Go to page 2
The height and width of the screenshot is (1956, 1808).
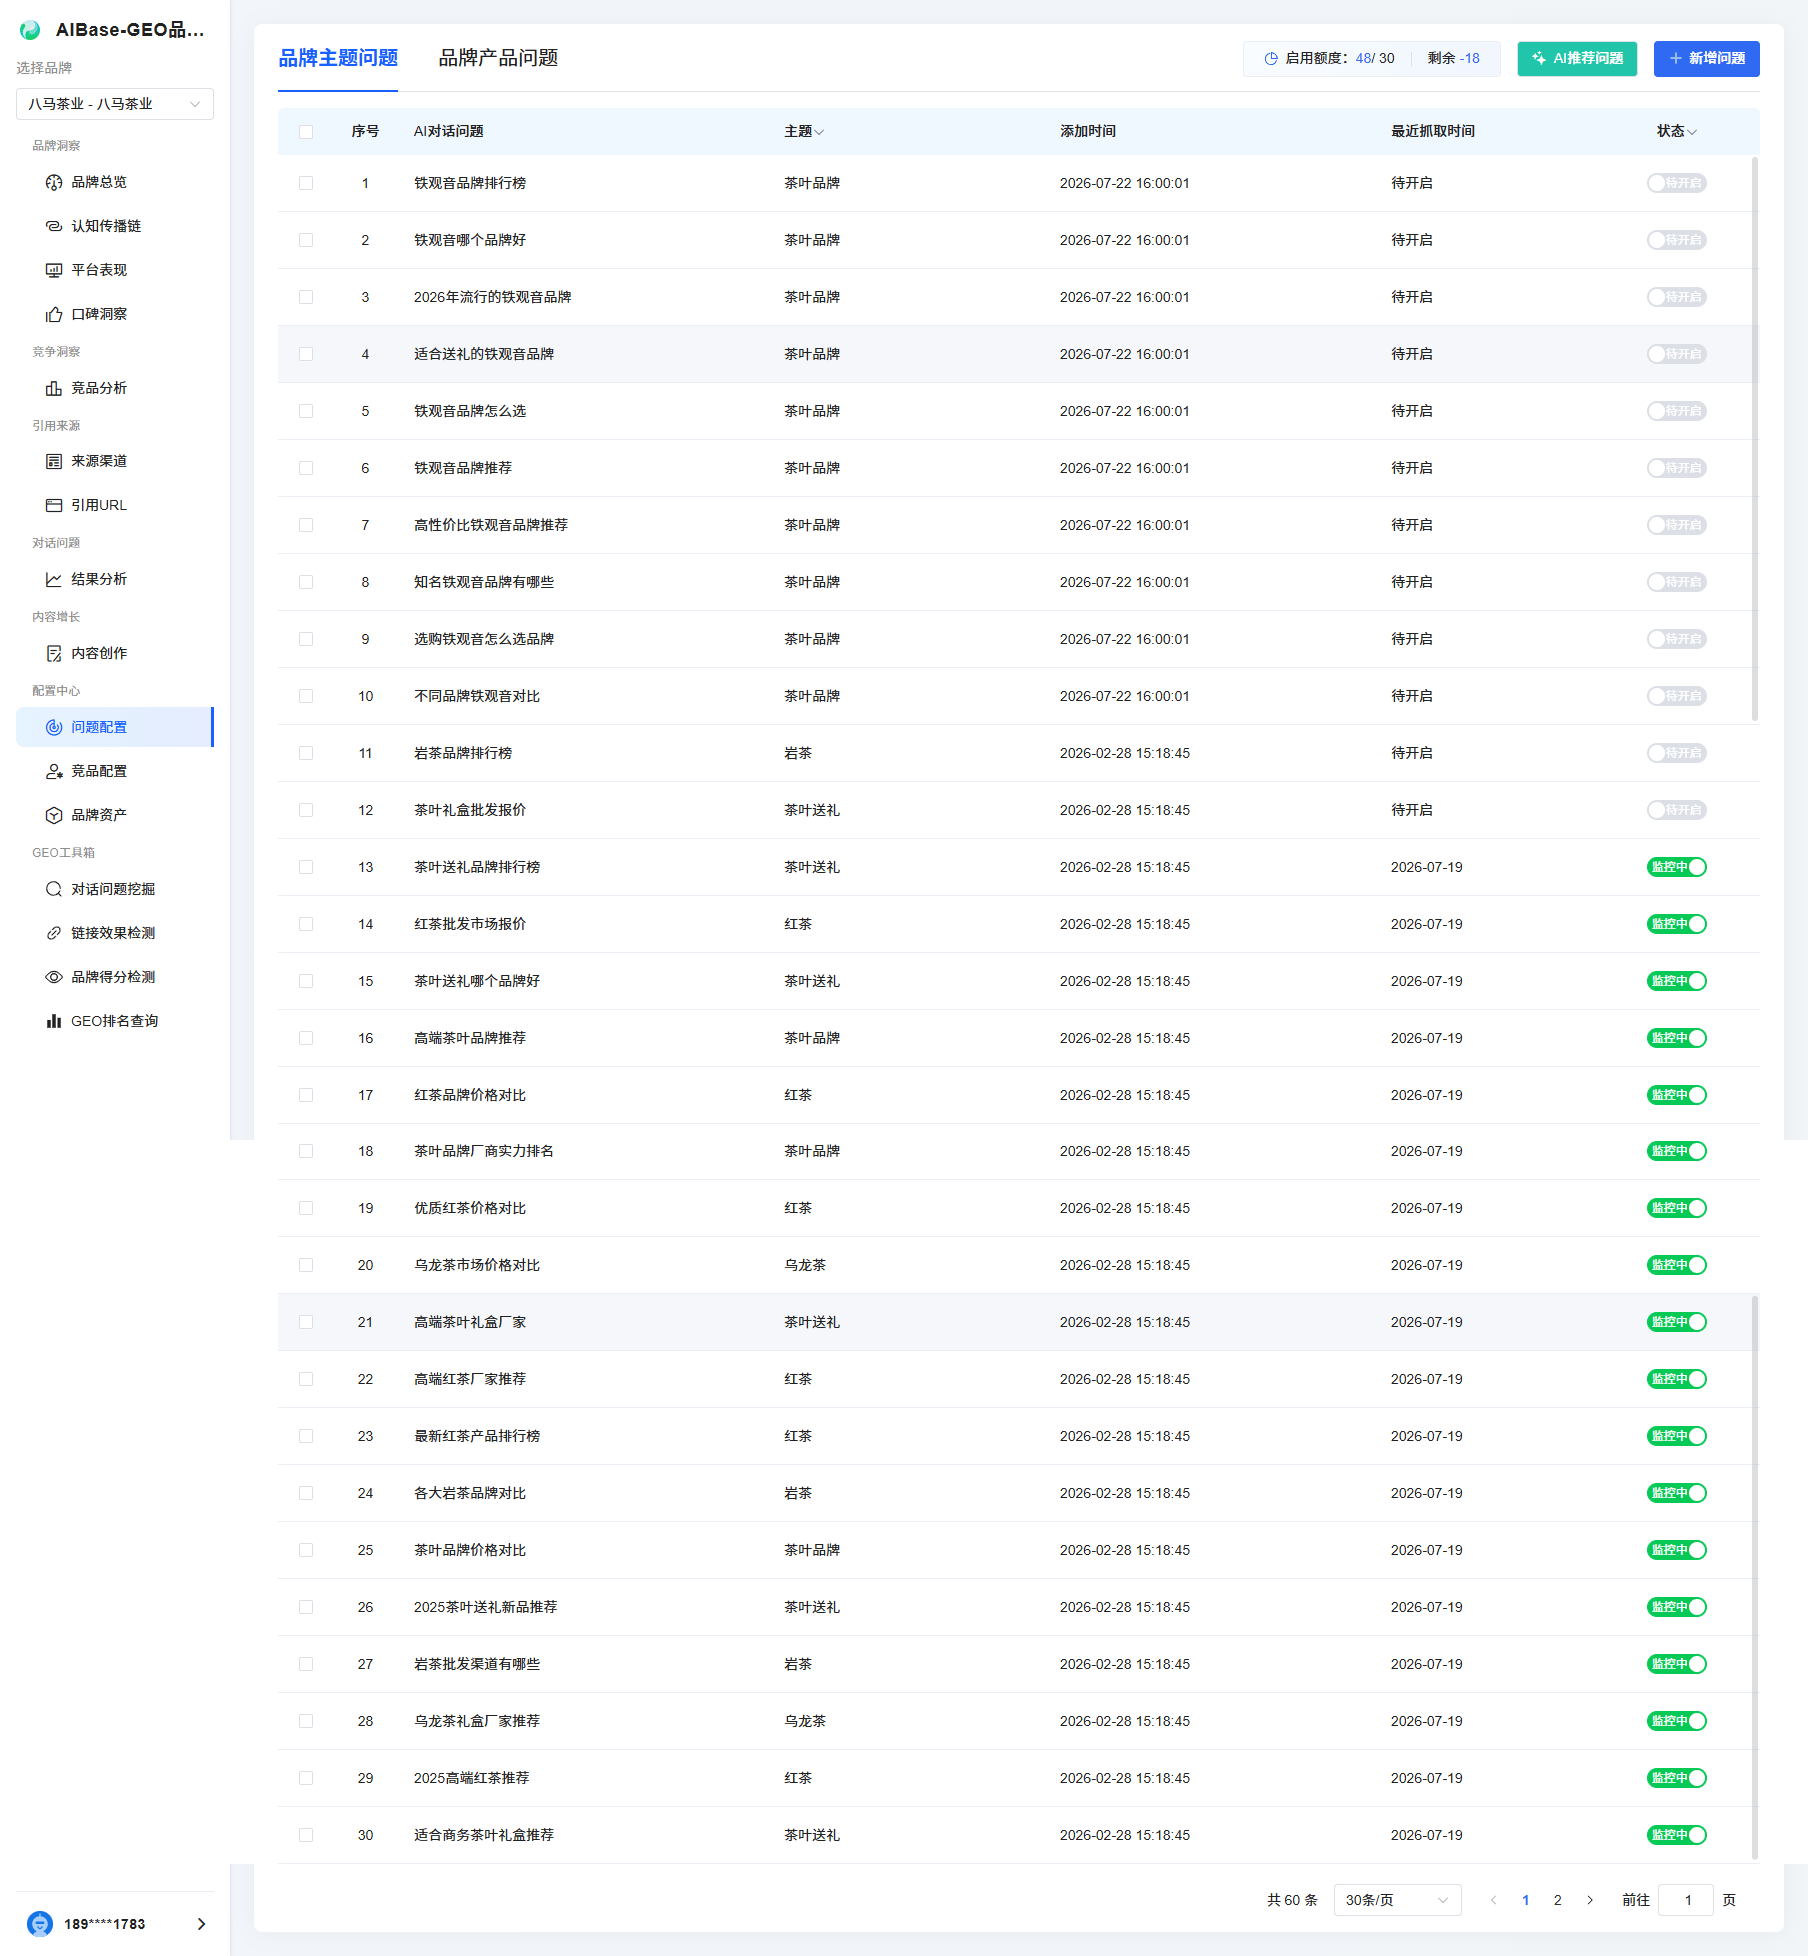1557,1900
